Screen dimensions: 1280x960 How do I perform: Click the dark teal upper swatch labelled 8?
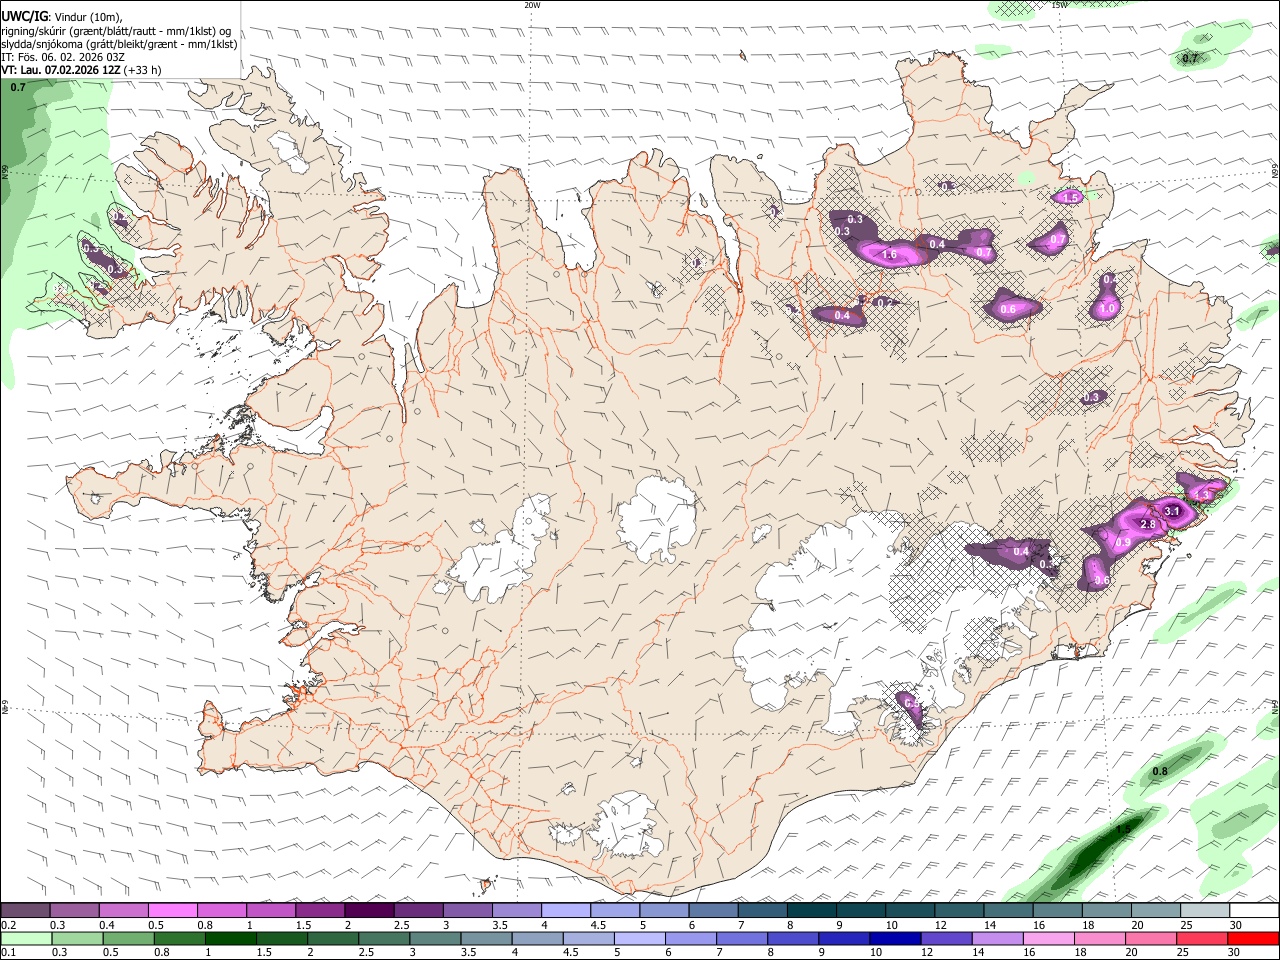[811, 910]
